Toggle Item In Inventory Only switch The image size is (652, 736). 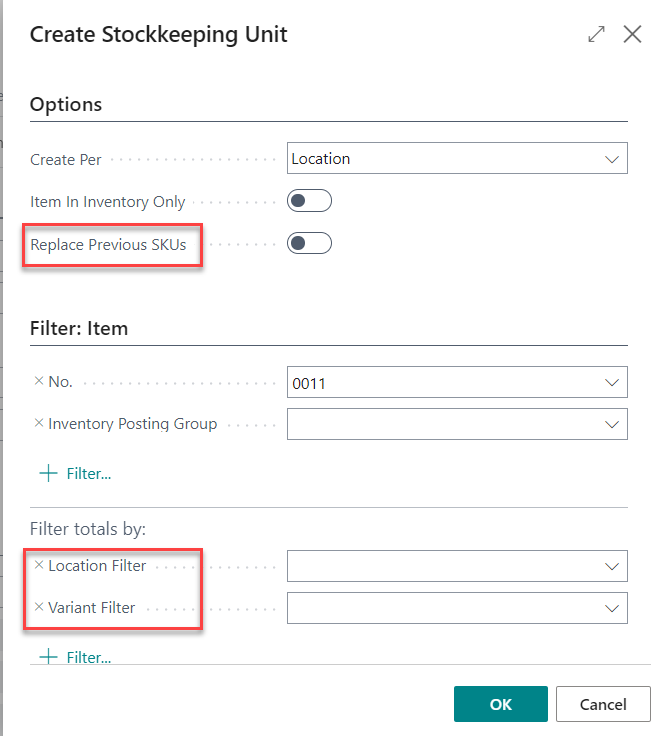coord(309,201)
